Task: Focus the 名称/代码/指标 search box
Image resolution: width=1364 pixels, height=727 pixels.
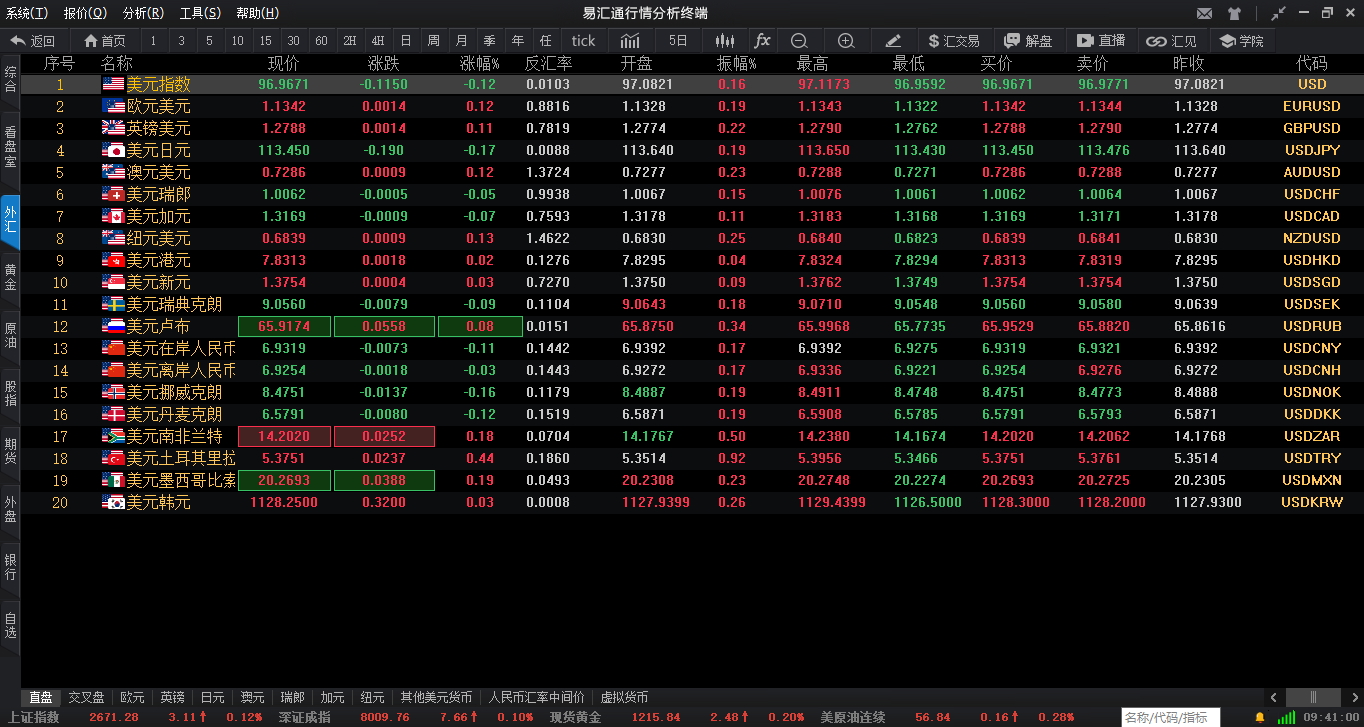Action: click(x=1170, y=717)
